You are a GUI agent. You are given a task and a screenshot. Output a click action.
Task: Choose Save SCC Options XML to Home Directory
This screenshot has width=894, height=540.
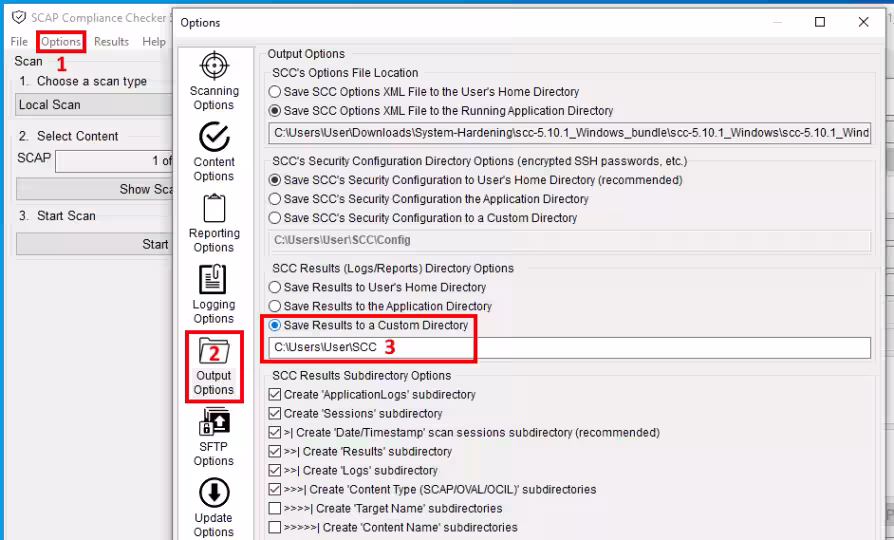click(275, 92)
